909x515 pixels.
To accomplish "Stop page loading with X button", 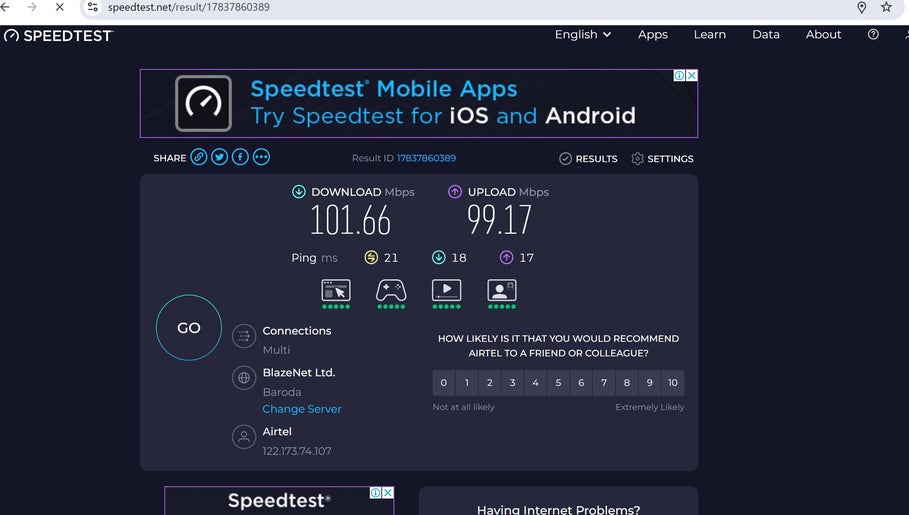I will click(59, 7).
